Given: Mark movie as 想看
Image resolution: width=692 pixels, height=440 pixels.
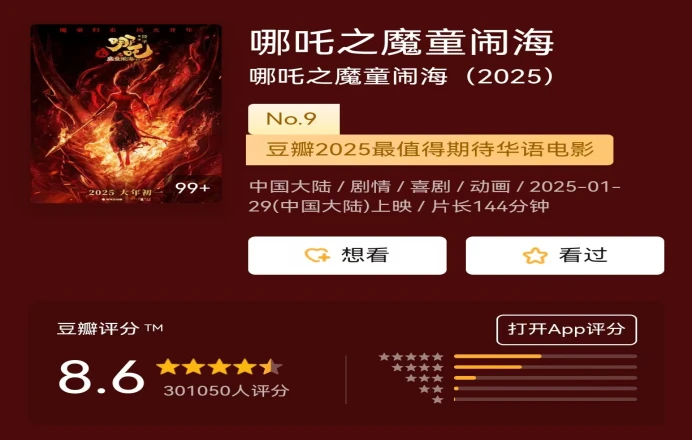Looking at the screenshot, I should click(x=347, y=256).
